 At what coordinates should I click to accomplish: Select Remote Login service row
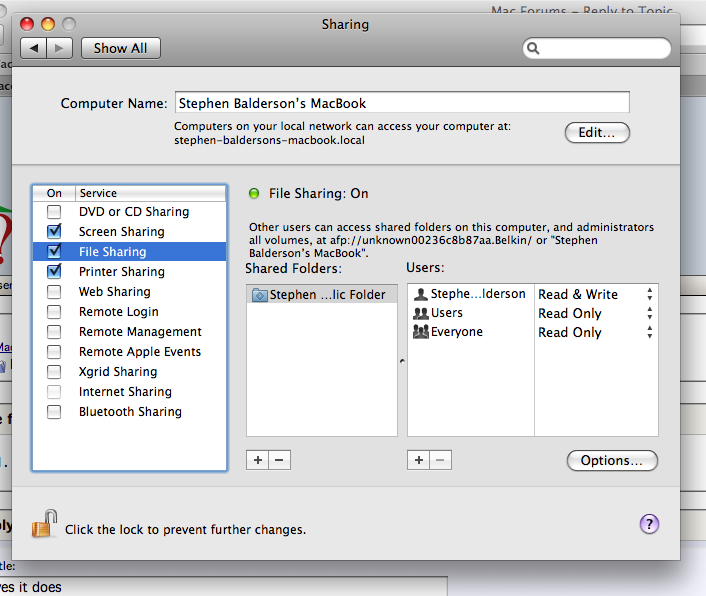129,312
